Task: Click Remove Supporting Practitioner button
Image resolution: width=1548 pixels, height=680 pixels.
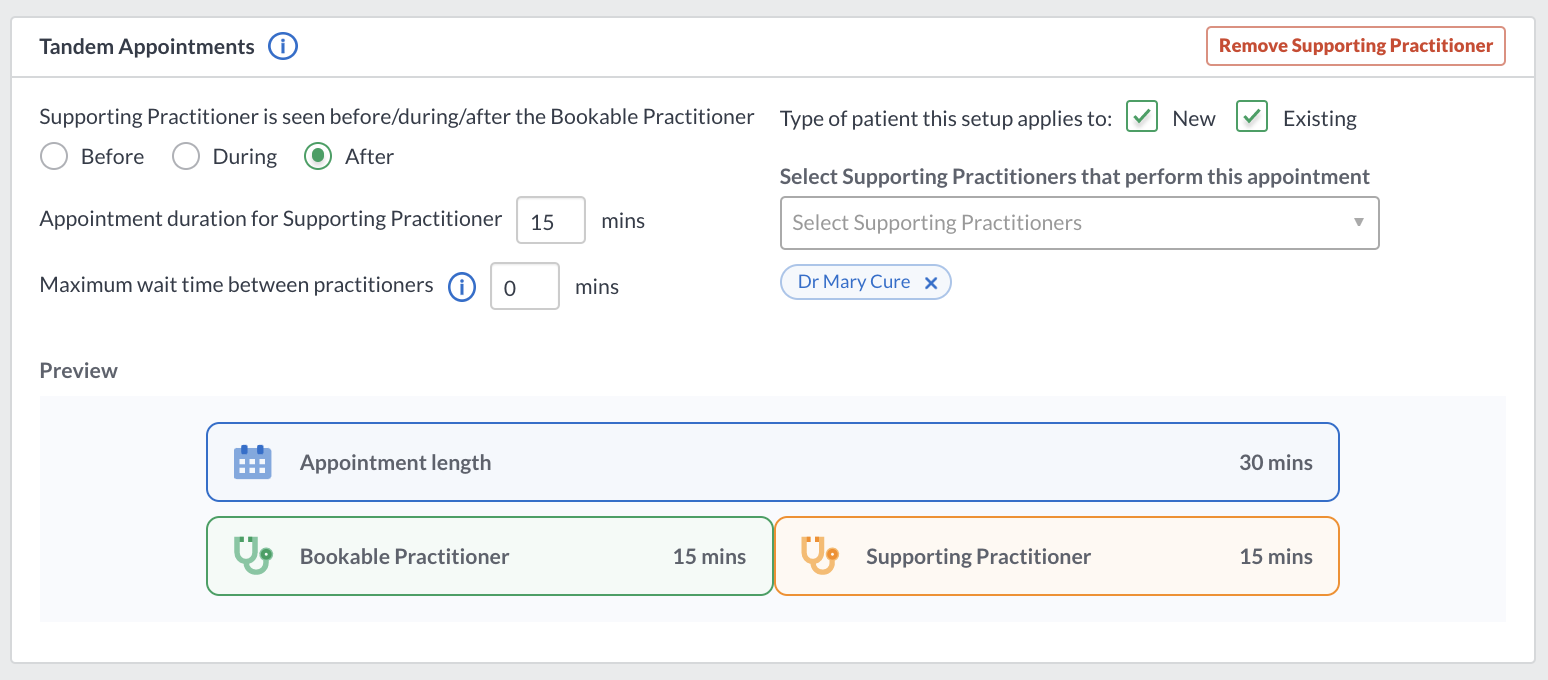Action: [x=1356, y=46]
